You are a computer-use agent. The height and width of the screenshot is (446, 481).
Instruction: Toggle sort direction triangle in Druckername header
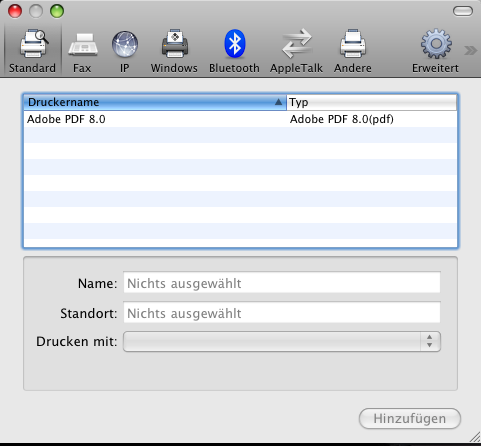click(x=278, y=102)
